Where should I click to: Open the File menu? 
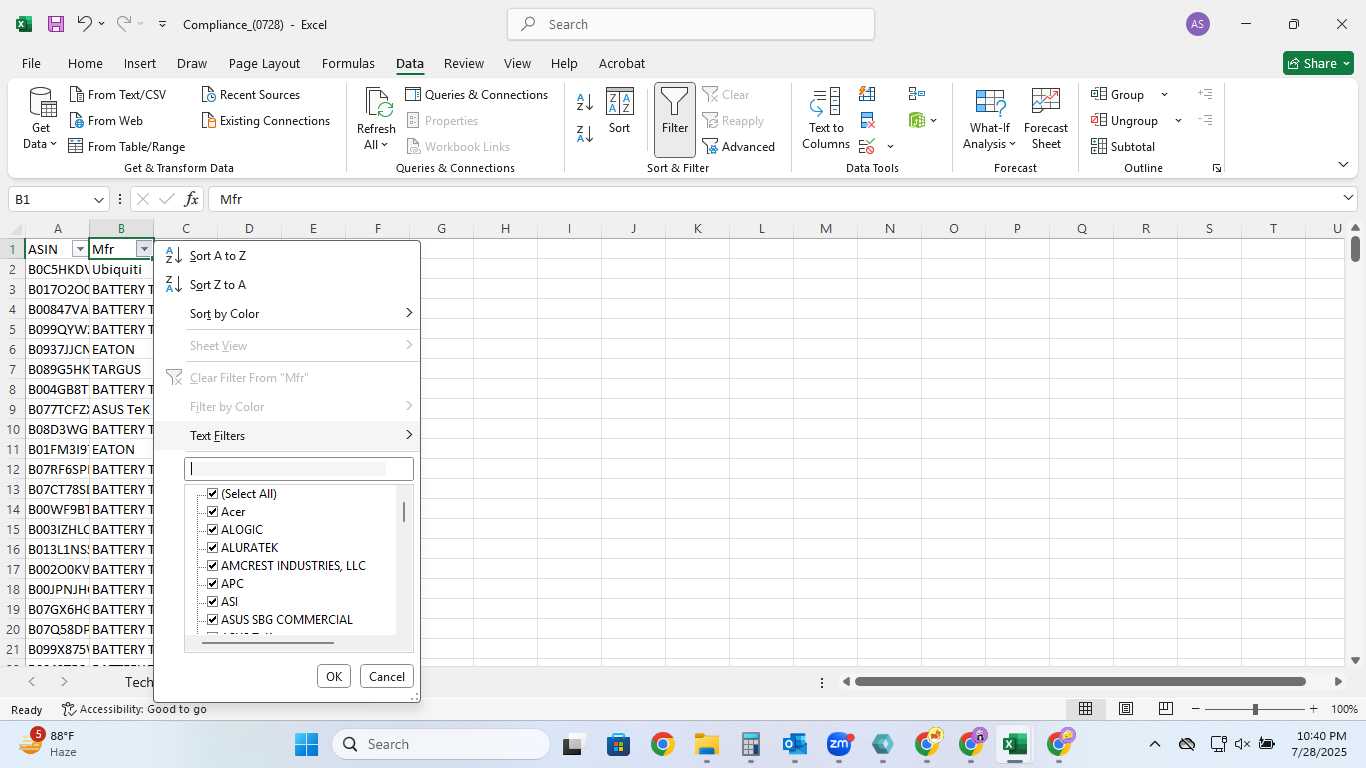[x=31, y=63]
